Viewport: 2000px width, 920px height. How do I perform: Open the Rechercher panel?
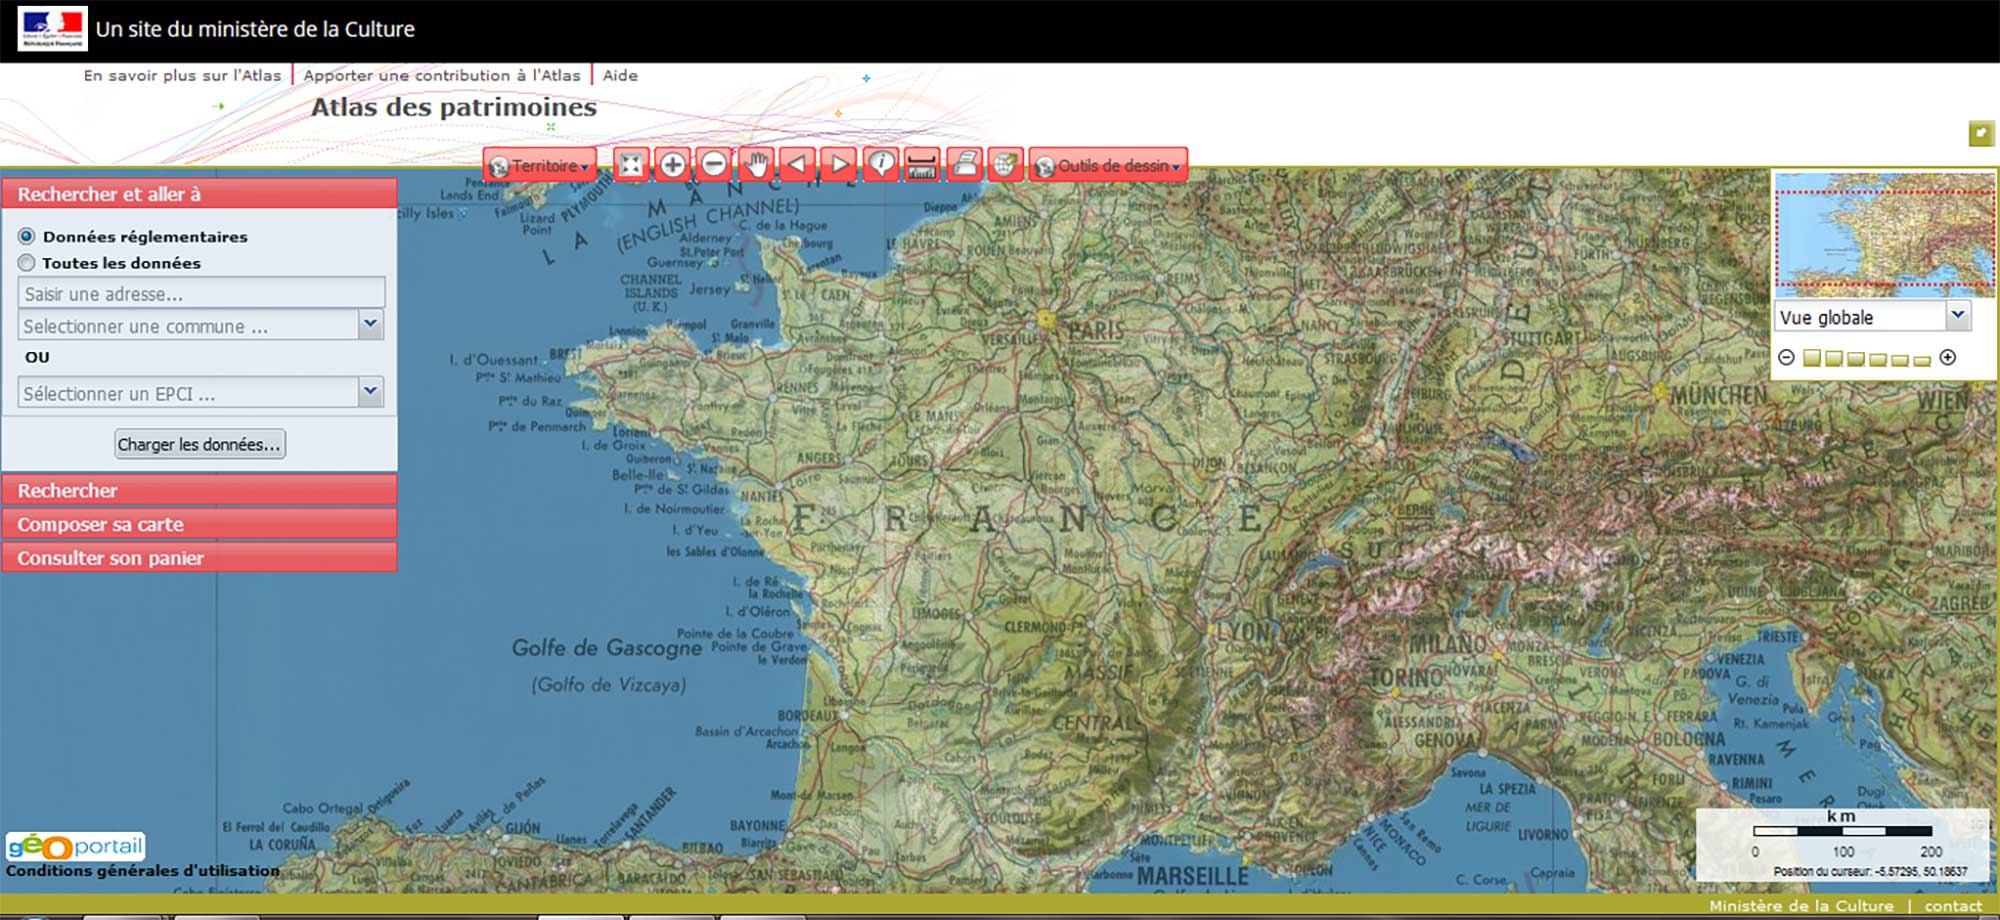tap(200, 490)
